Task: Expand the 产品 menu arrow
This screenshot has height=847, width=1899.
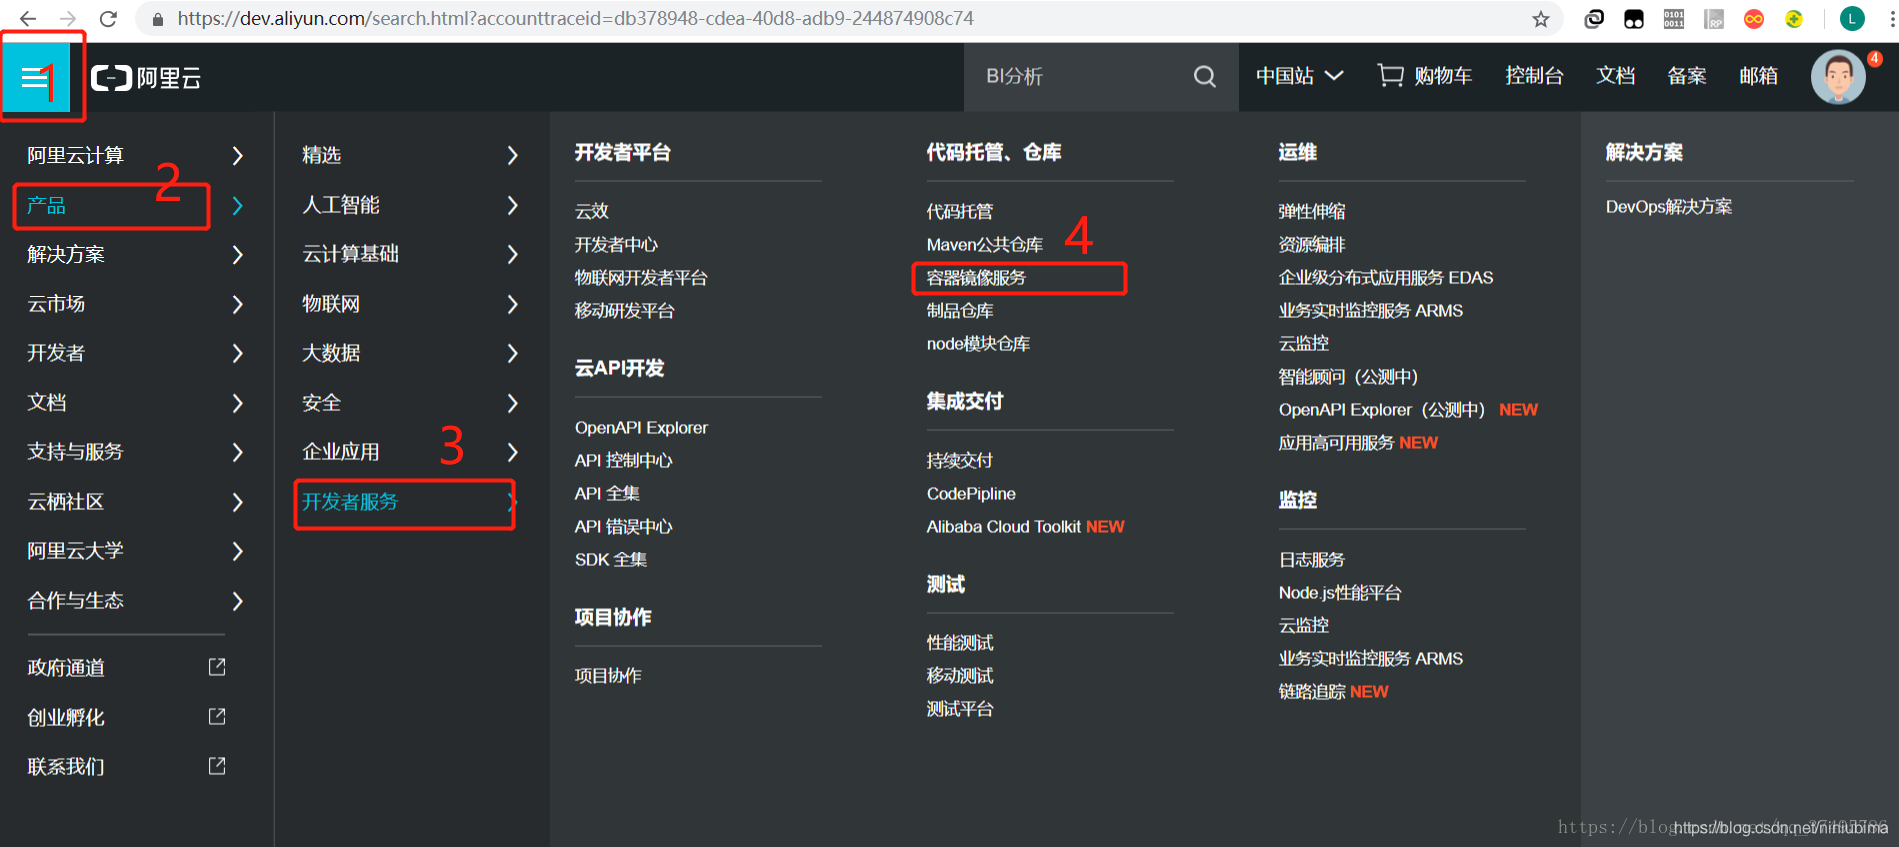Action: (x=237, y=205)
